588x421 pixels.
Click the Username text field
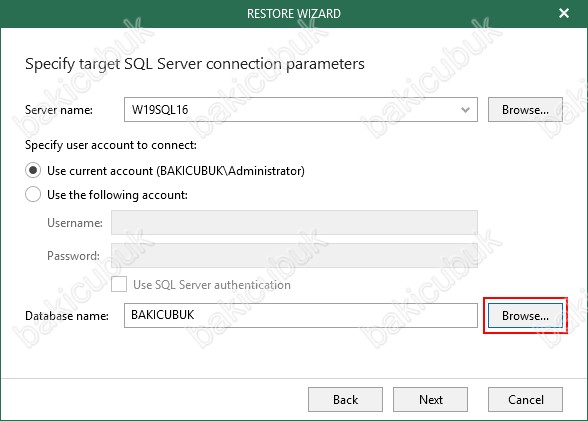[x=294, y=223]
